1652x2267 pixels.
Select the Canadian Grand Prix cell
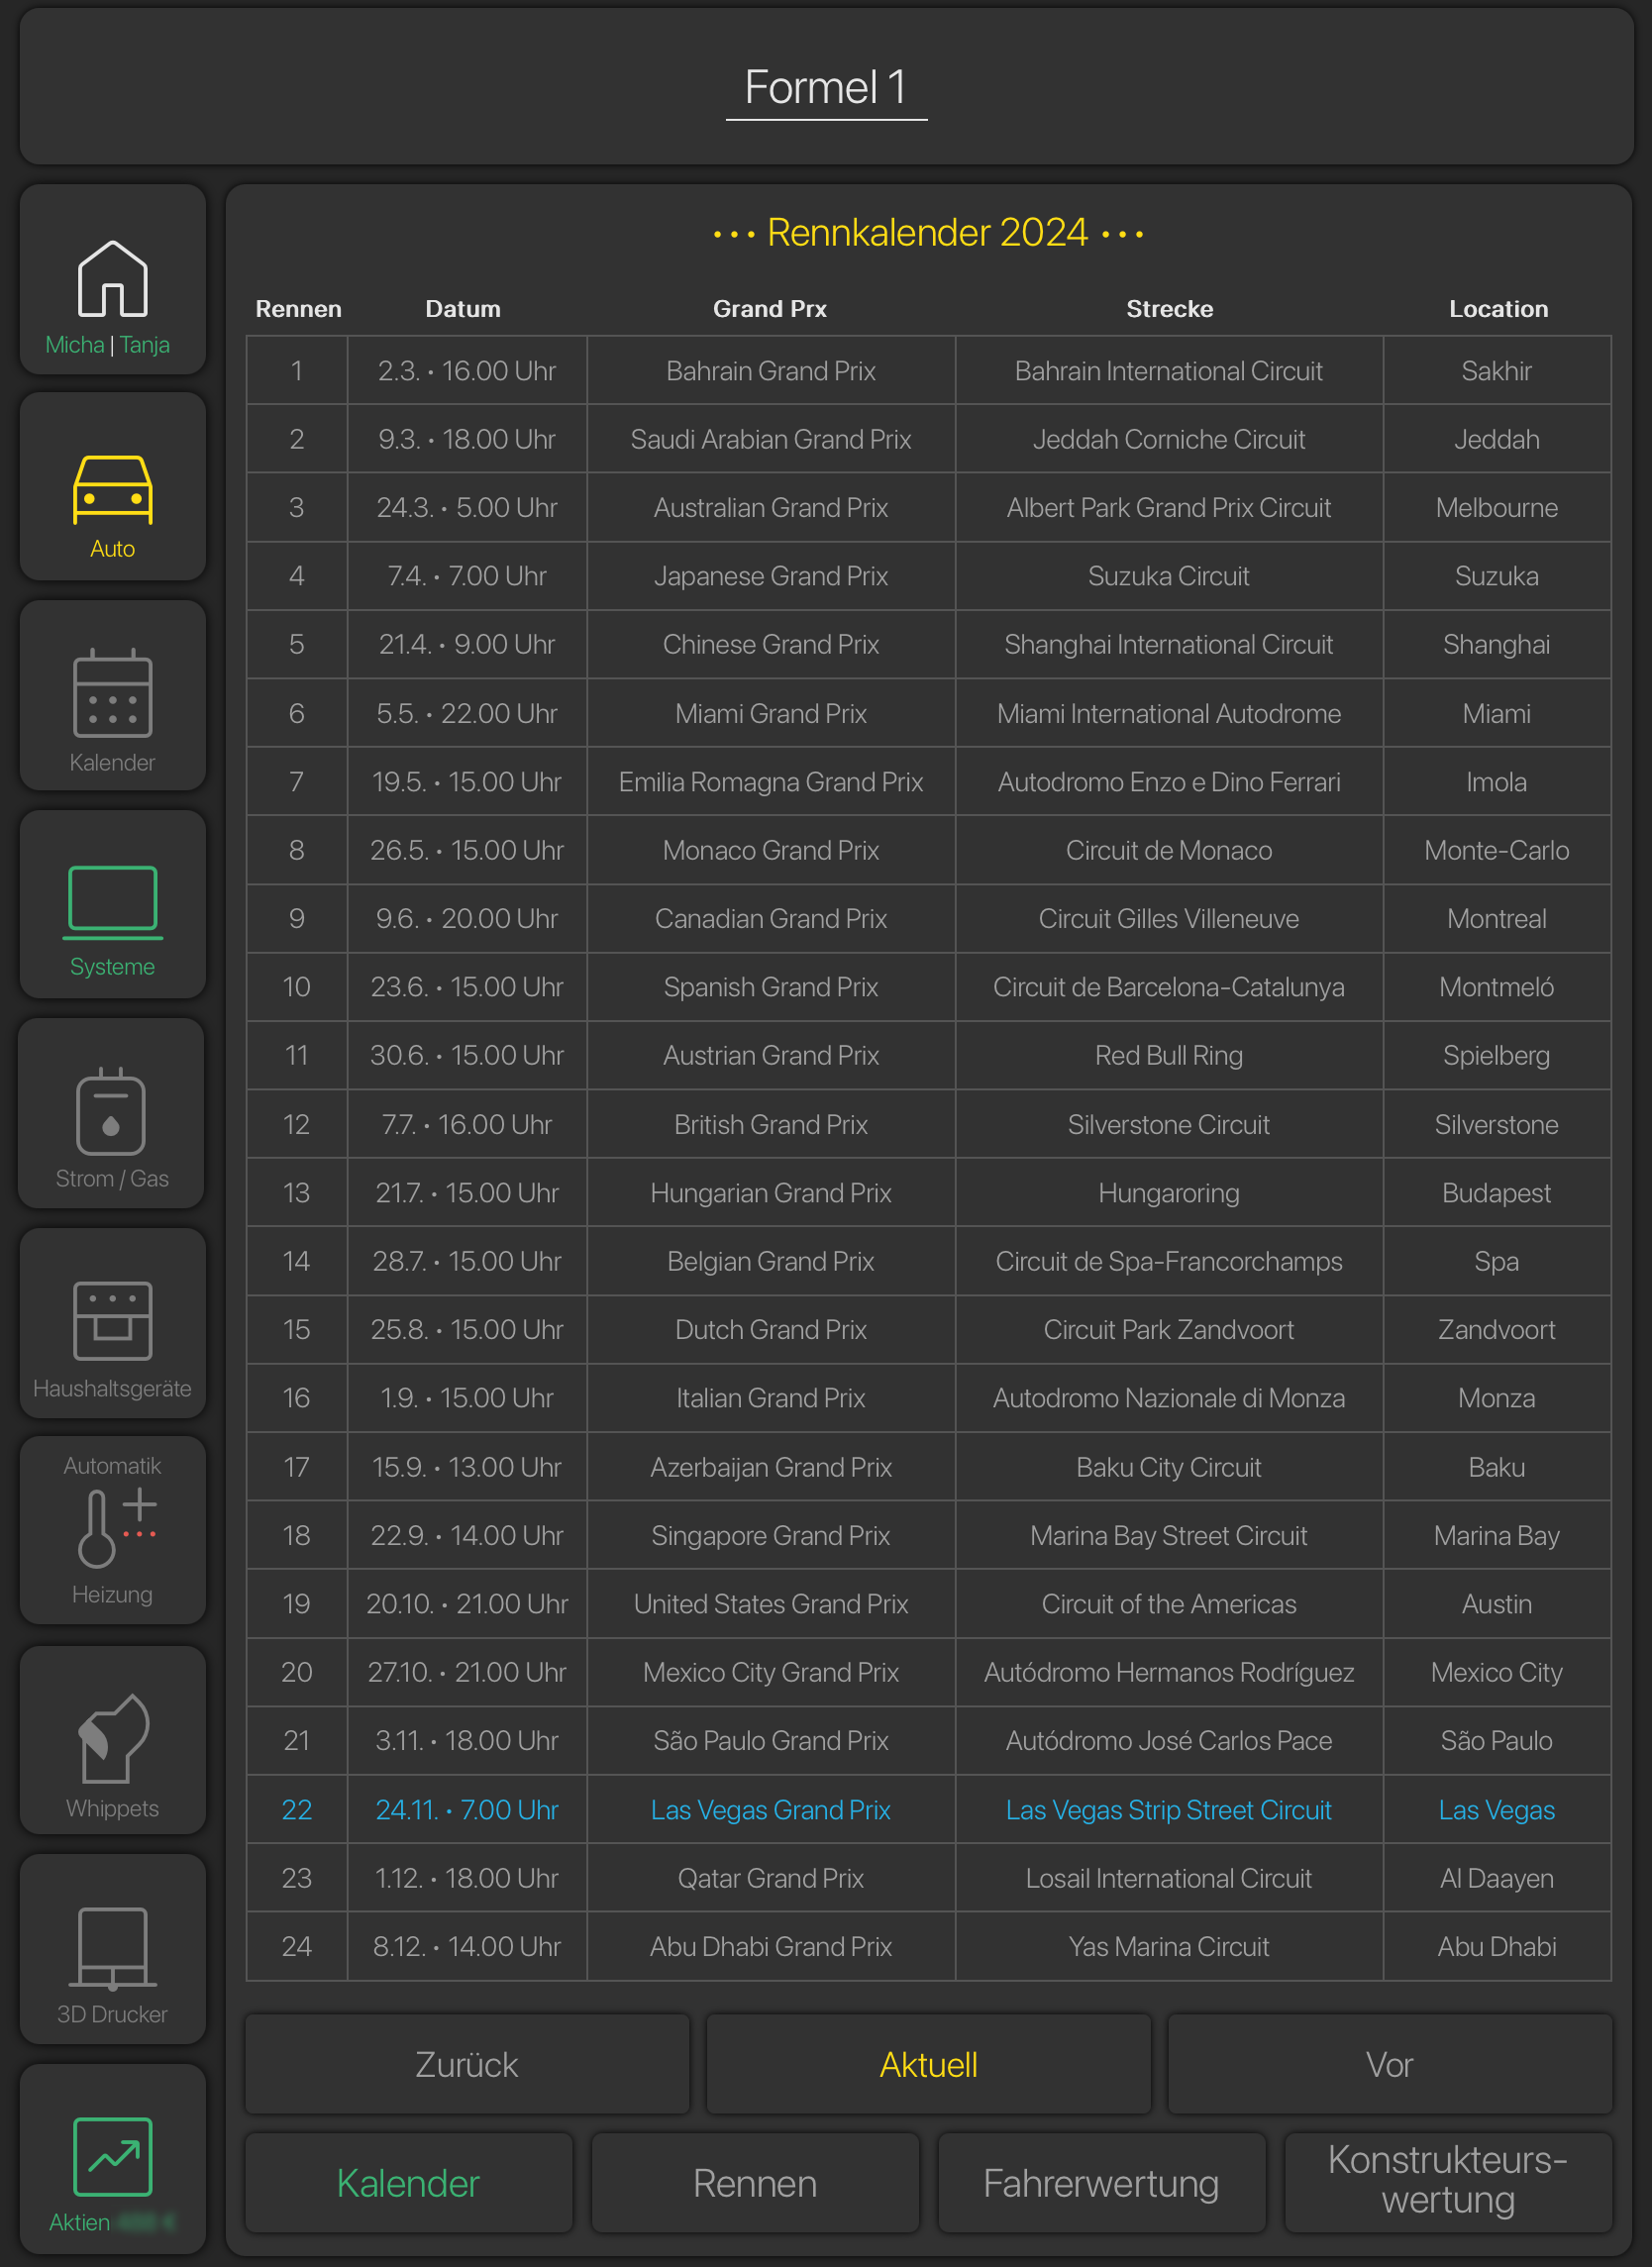coord(771,918)
